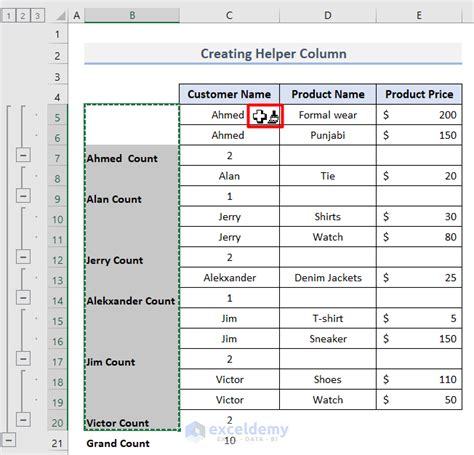Click the Select All corner triangle
Viewport: 474px width, 455px height.
pyautogui.click(x=60, y=16)
